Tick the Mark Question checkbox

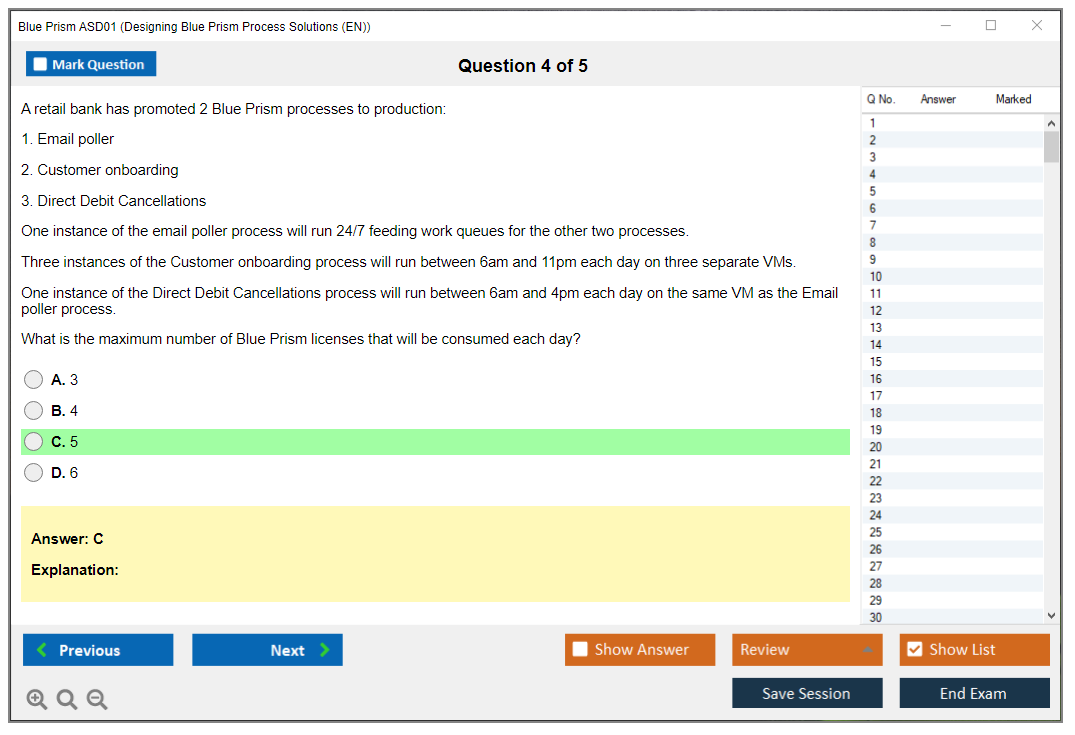[x=40, y=64]
